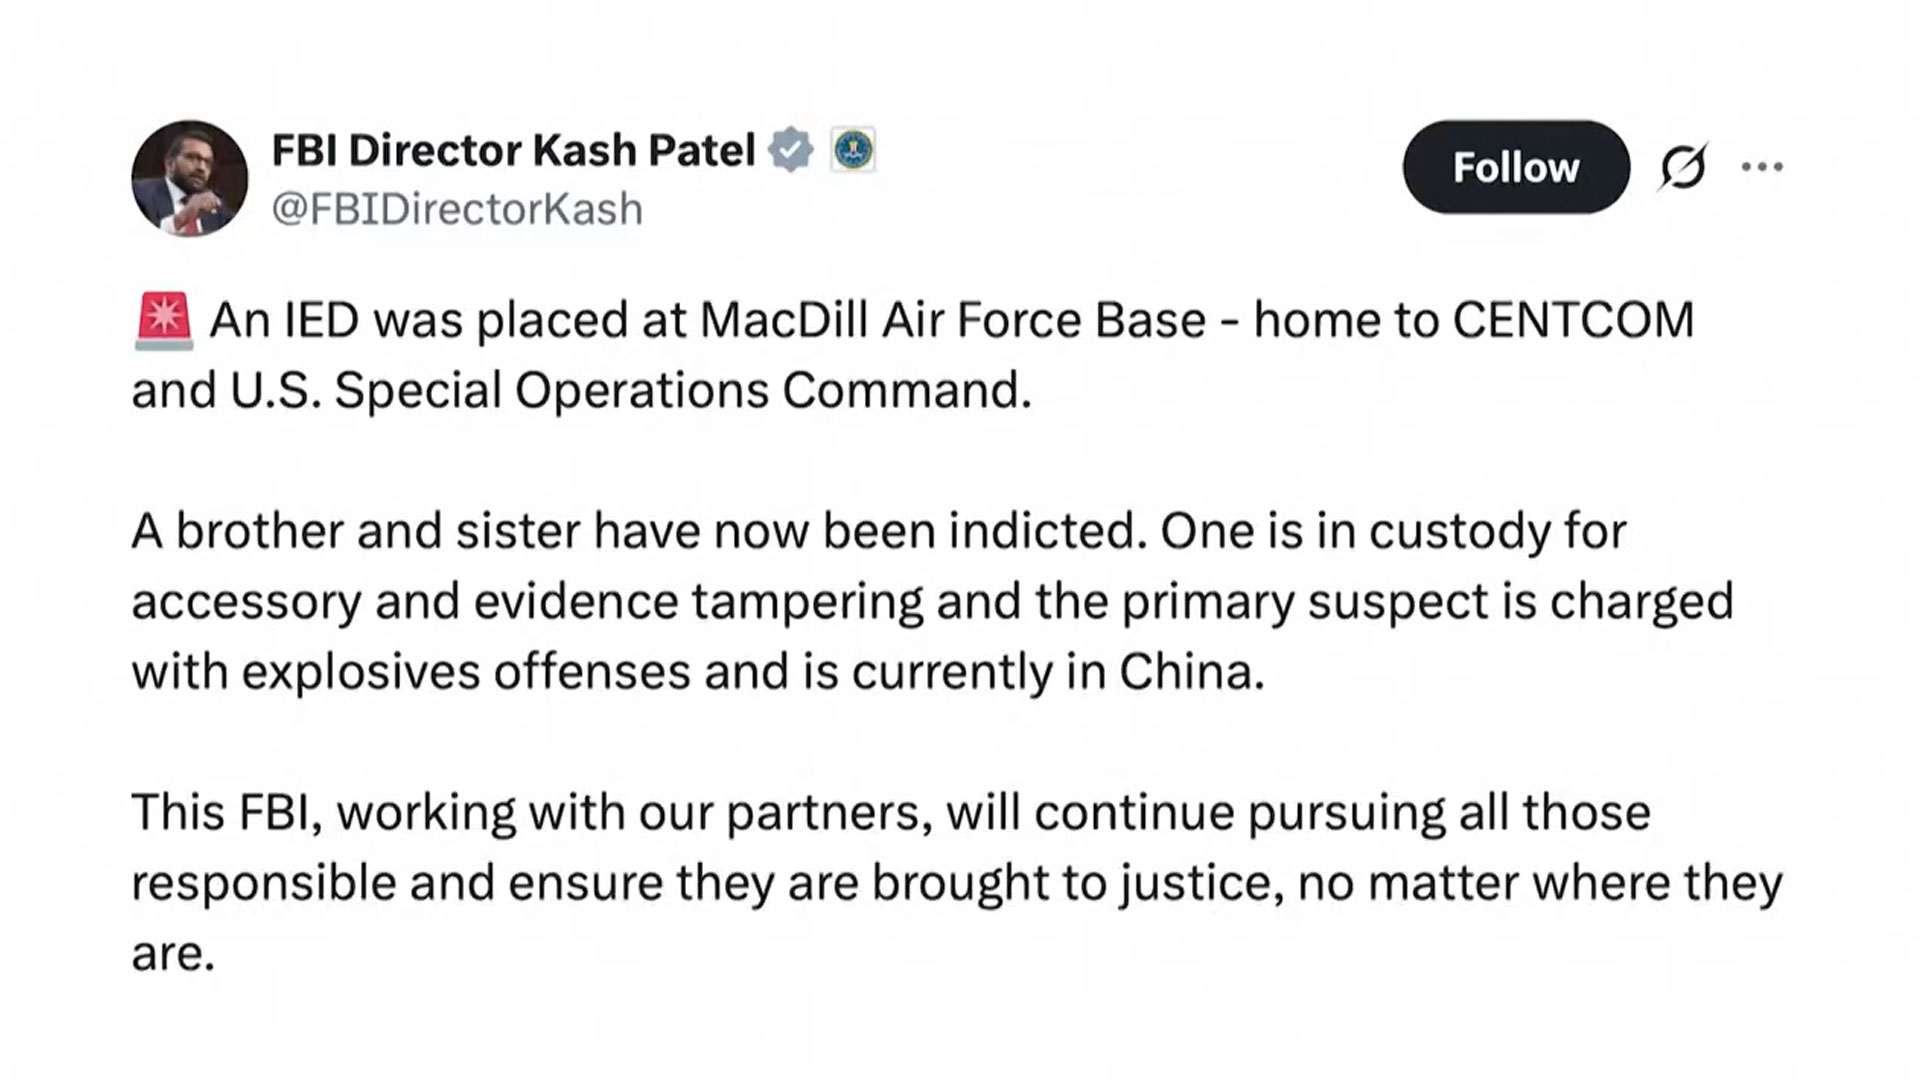Open Kash Patel's profile picture
1920x1080 pixels.
pyautogui.click(x=190, y=178)
